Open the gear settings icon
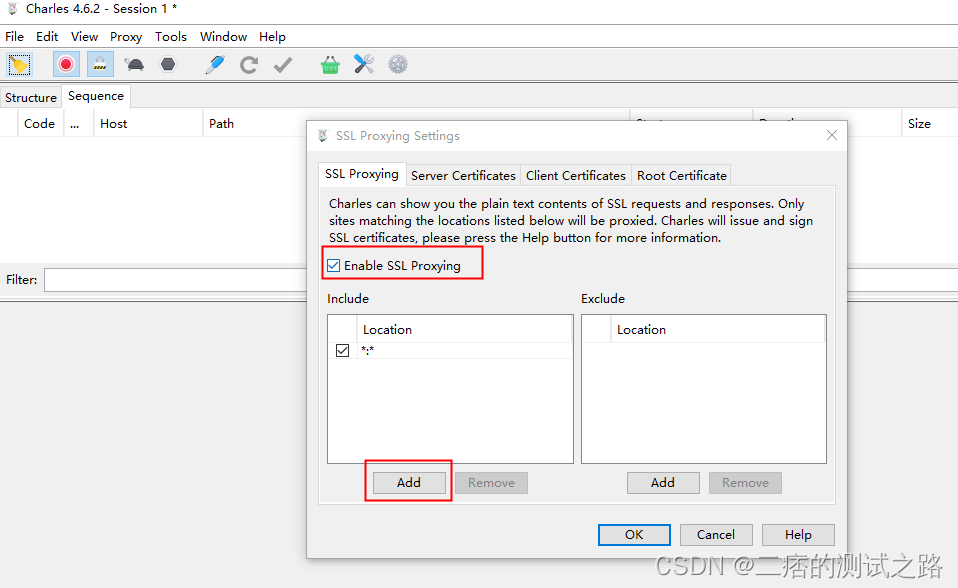The image size is (958, 588). coord(398,64)
